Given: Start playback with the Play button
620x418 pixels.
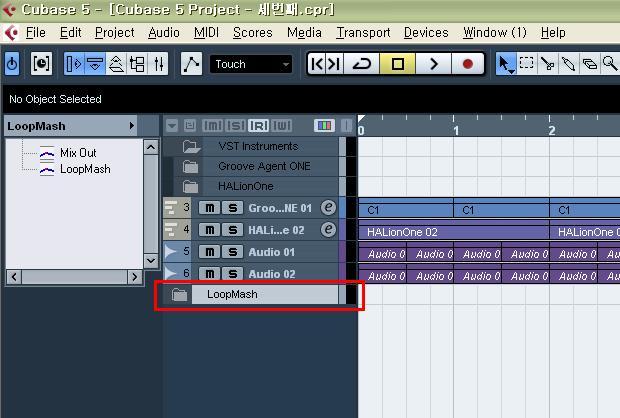Looking at the screenshot, I should tap(433, 63).
